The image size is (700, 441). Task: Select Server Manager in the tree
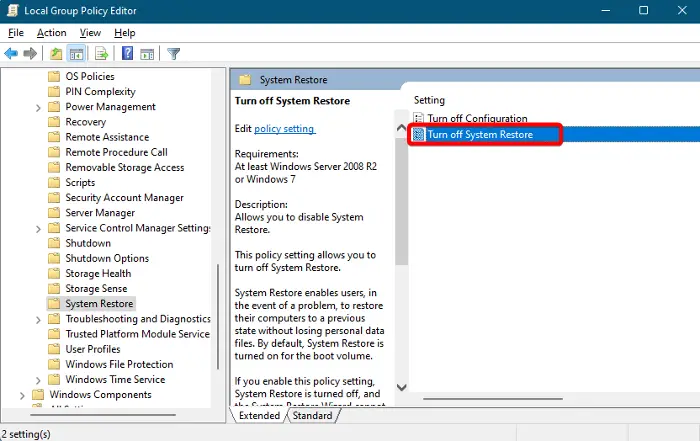pos(100,213)
